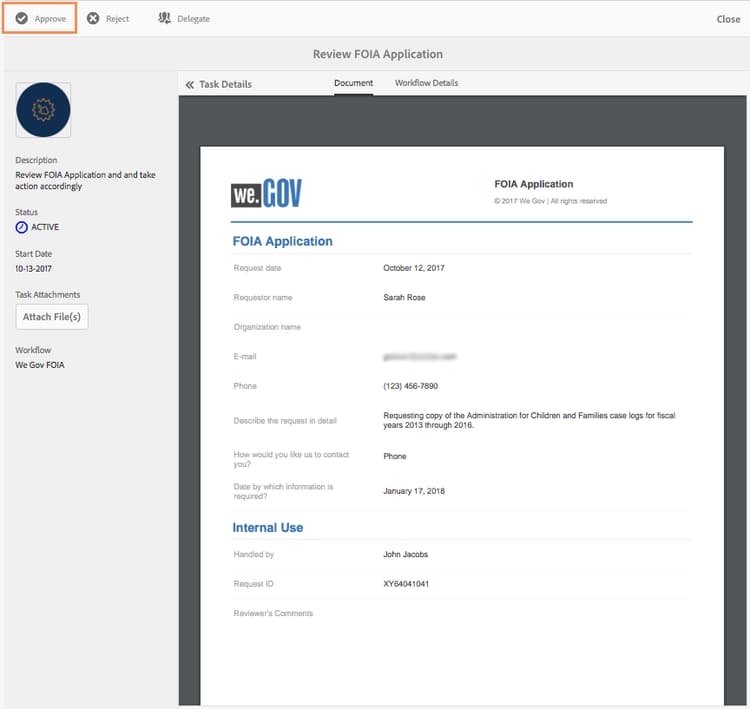Image resolution: width=750 pixels, height=709 pixels.
Task: Select request date 'October 12, 2017'
Action: (414, 268)
